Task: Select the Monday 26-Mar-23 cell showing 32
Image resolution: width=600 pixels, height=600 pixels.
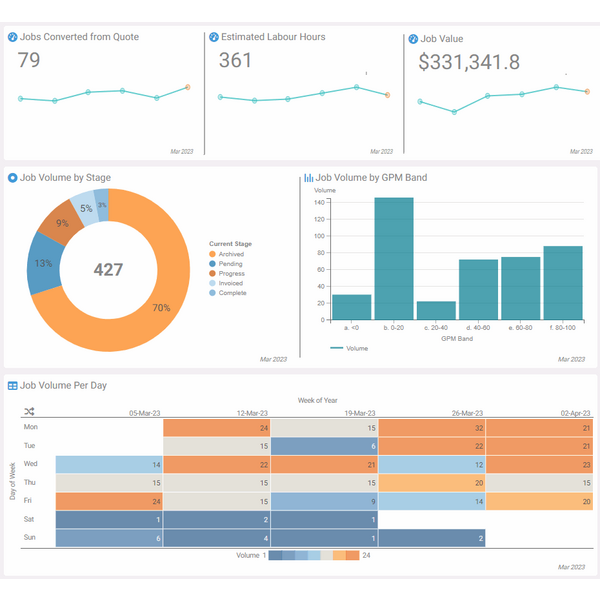Action: click(432, 428)
